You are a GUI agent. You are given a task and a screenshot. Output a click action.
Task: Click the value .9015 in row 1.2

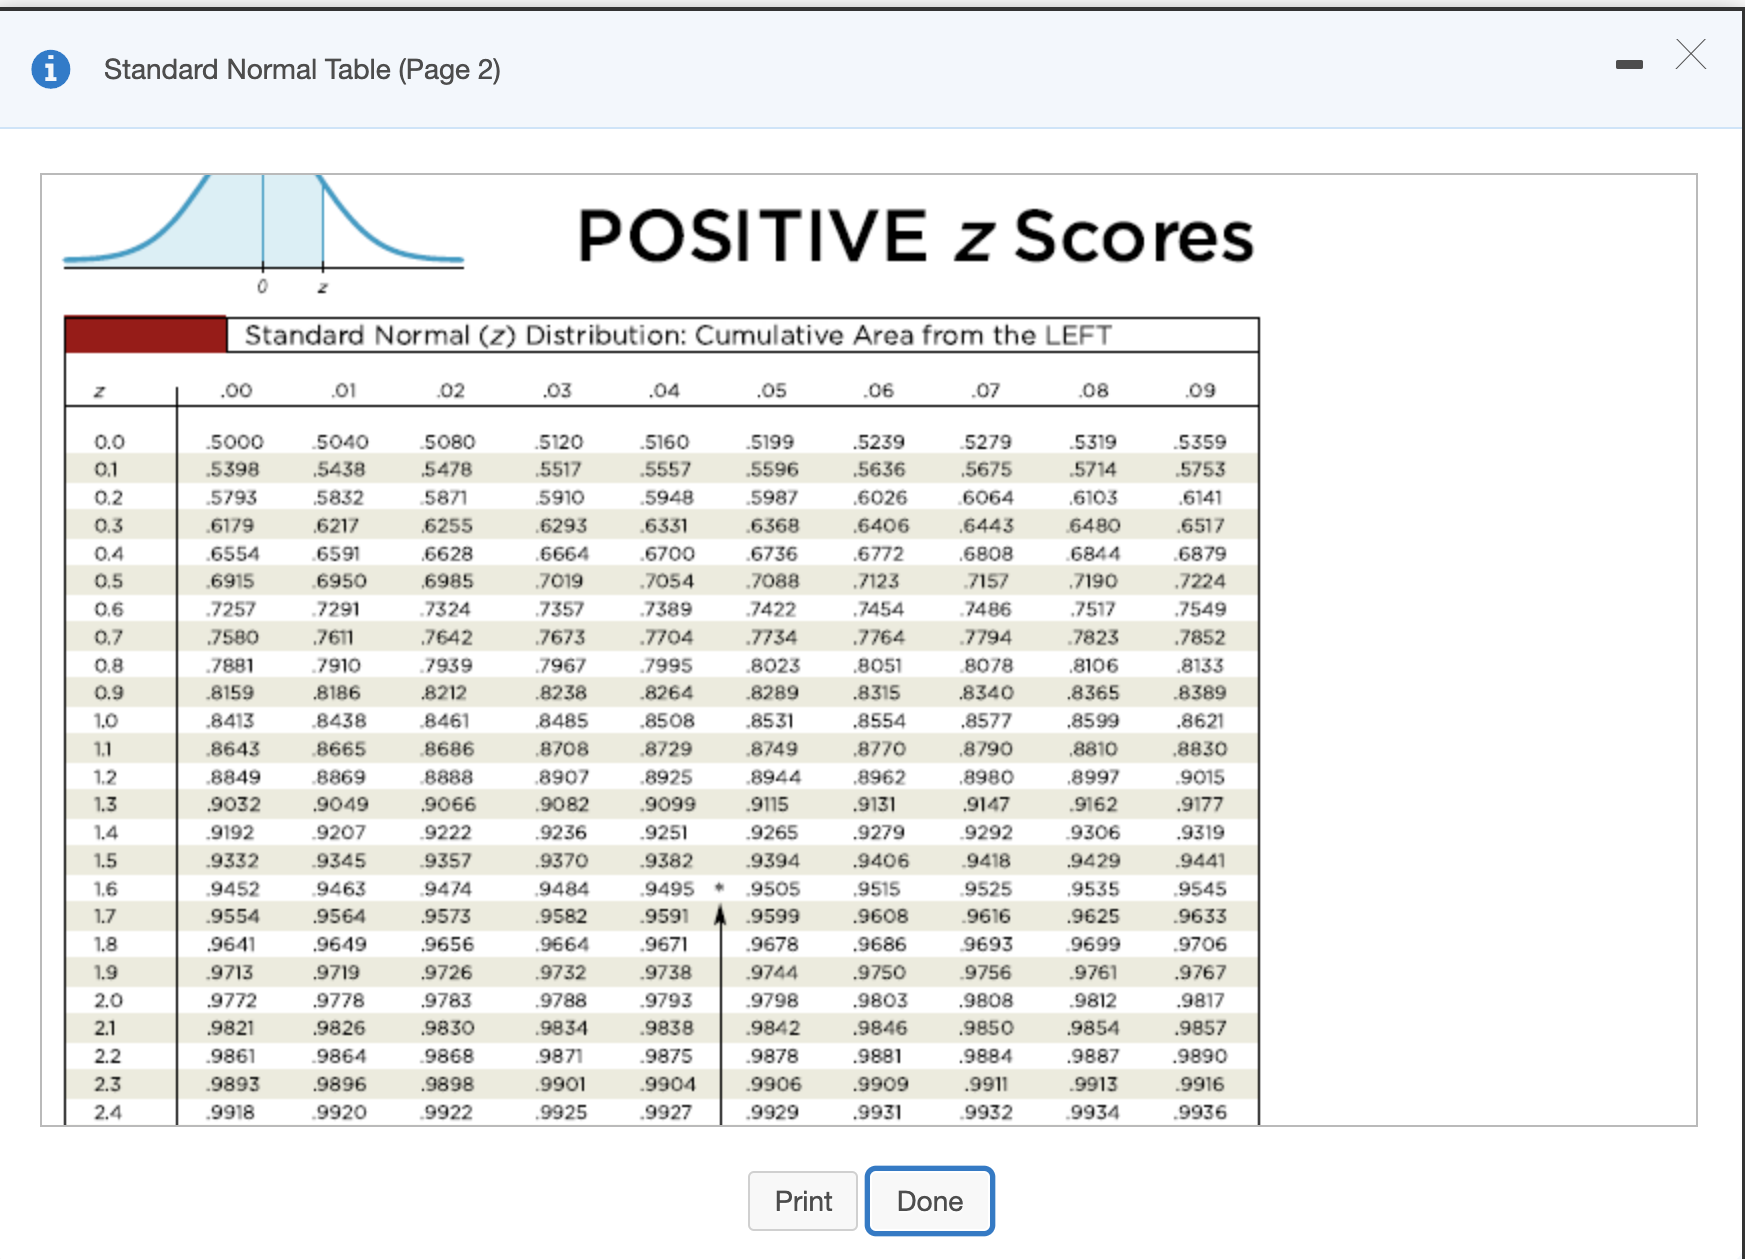[x=1200, y=777]
